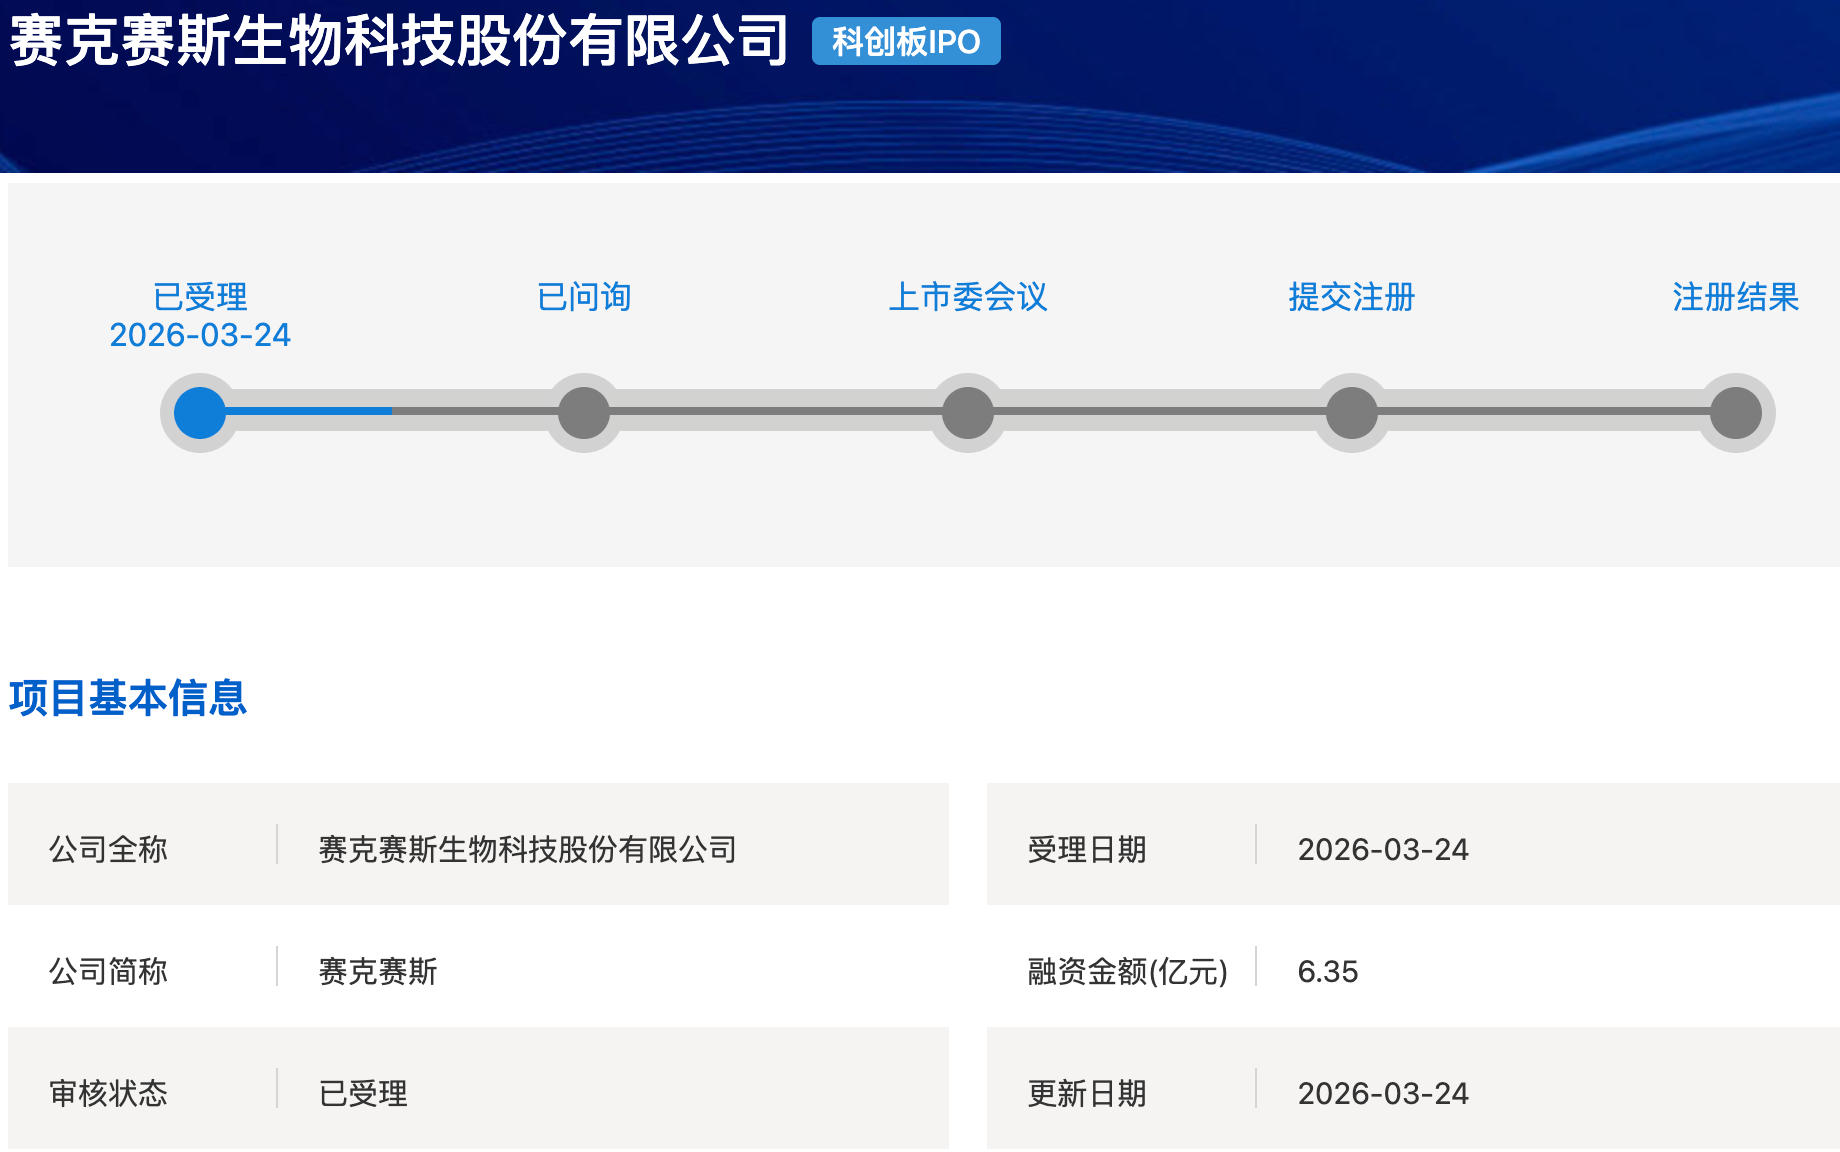Viewport: 1840px width, 1152px height.
Task: Click the 审核状态 row's 已受理 value
Action: pos(363,1093)
